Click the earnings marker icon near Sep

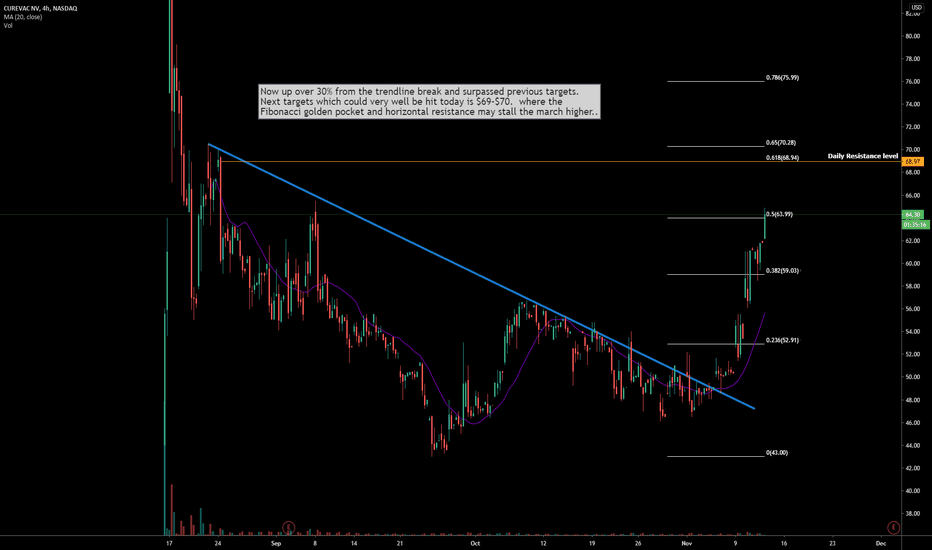click(x=288, y=527)
